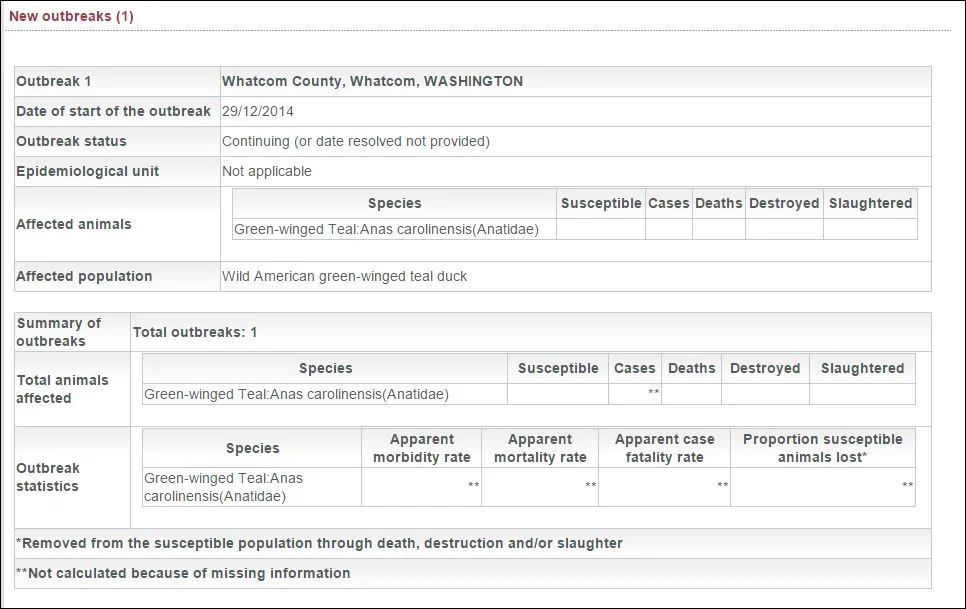Click Proportion susceptible animals lost header
The height and width of the screenshot is (609, 966).
pos(822,448)
